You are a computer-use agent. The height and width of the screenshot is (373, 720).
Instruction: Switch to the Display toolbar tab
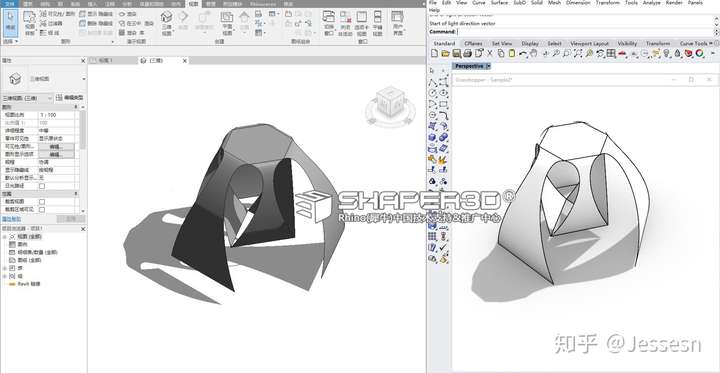530,43
